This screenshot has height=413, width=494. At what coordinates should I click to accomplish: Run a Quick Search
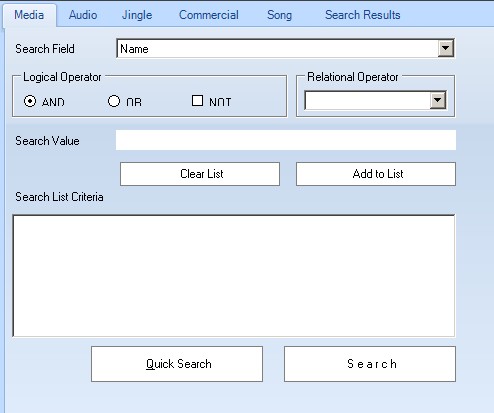click(x=177, y=364)
